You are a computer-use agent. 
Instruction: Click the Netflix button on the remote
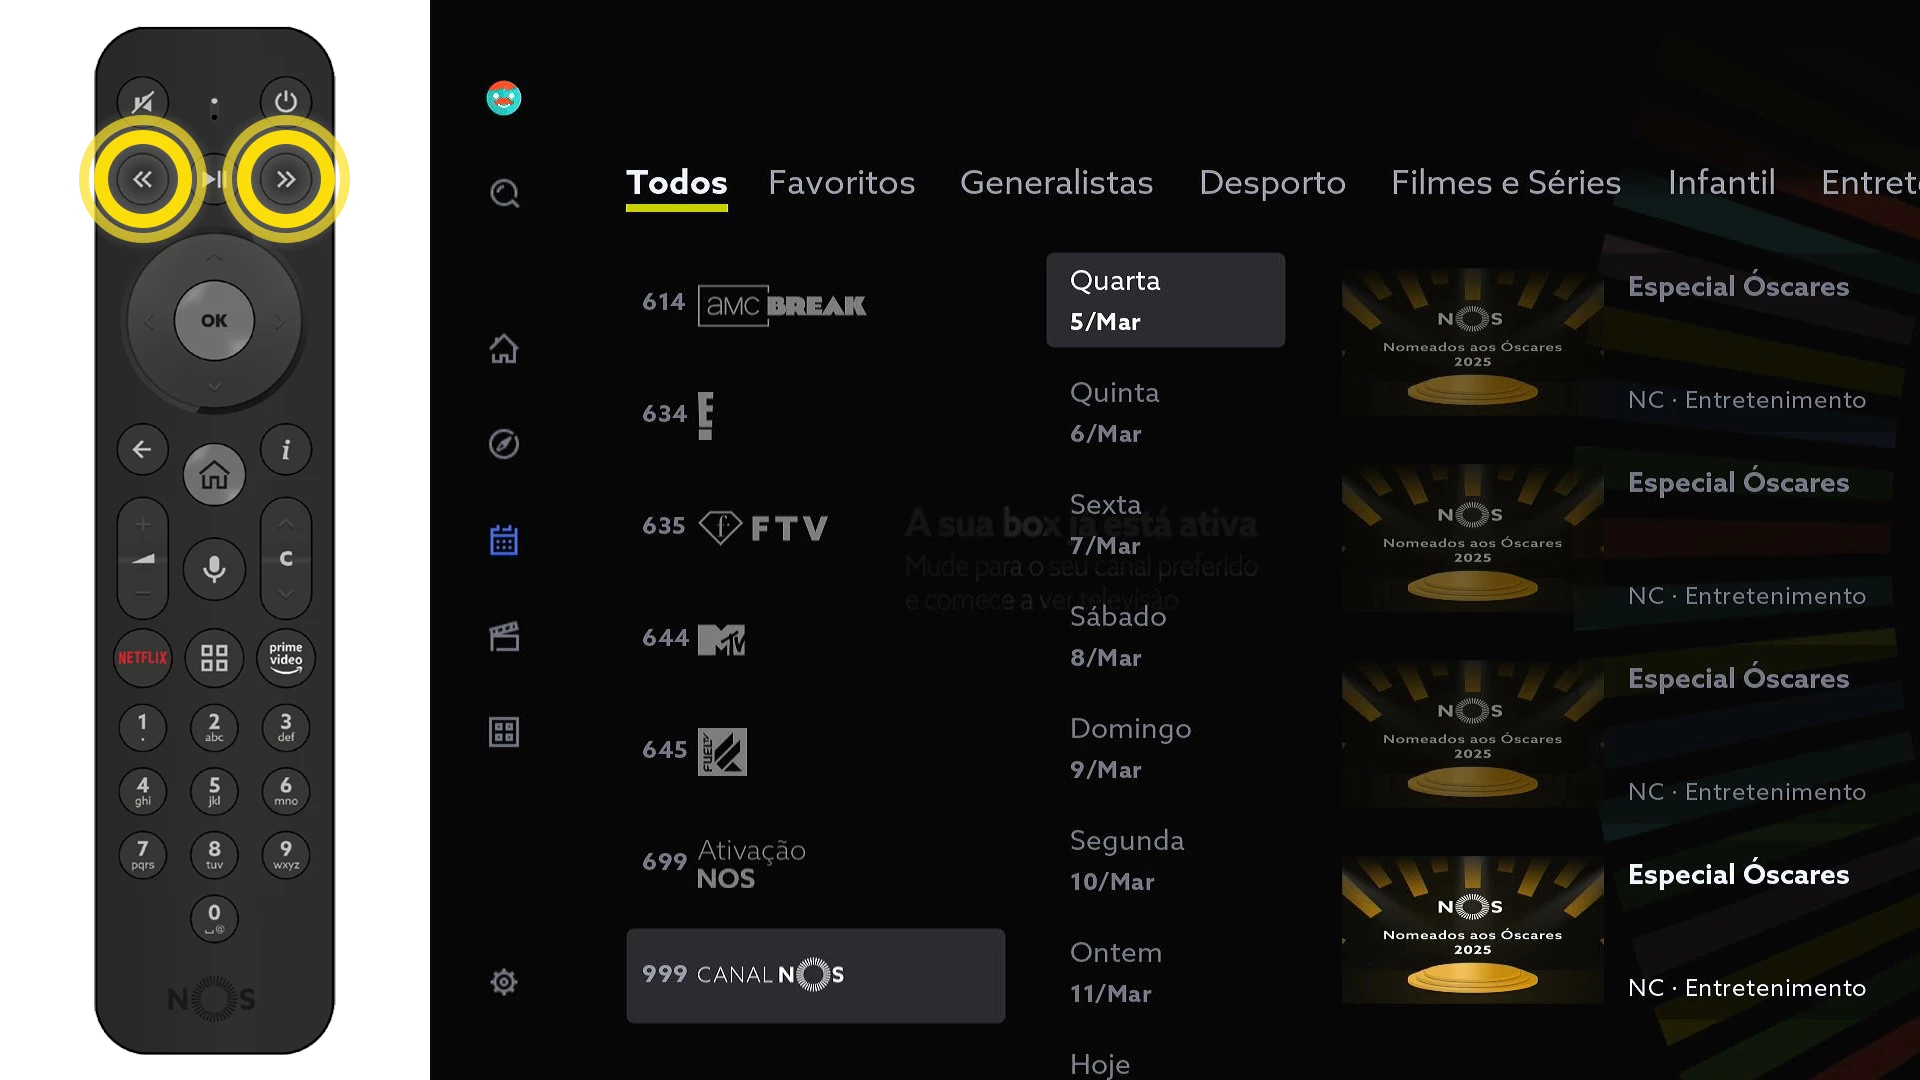tap(143, 658)
